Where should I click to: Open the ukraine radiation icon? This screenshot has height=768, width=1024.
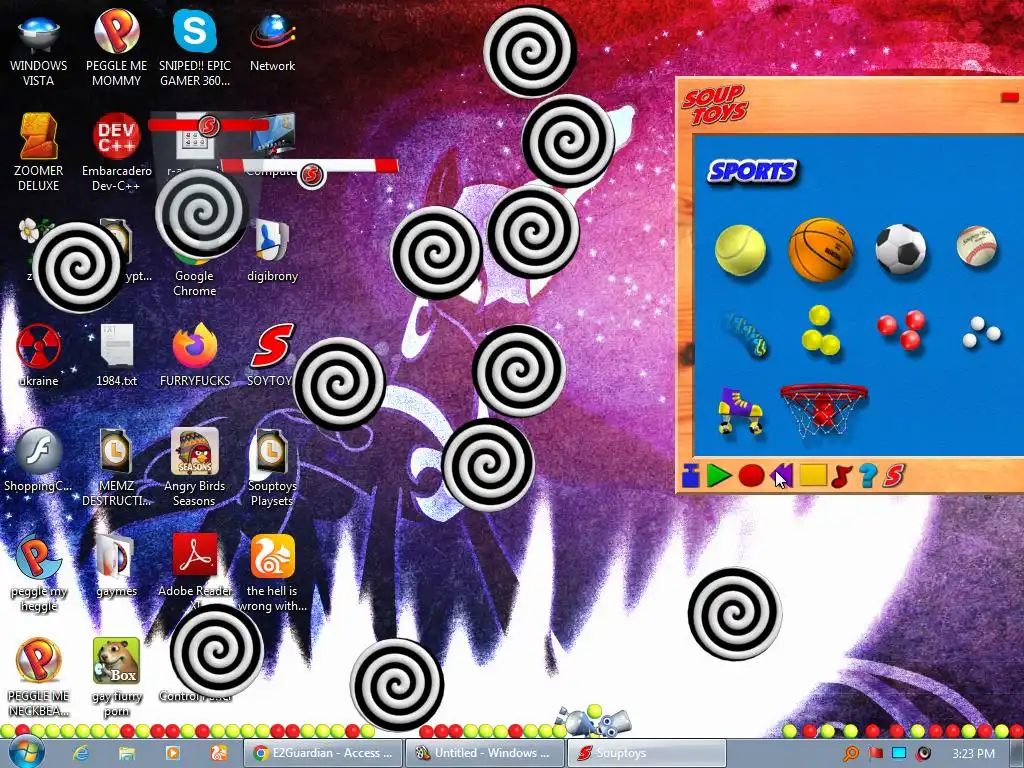[39, 355]
